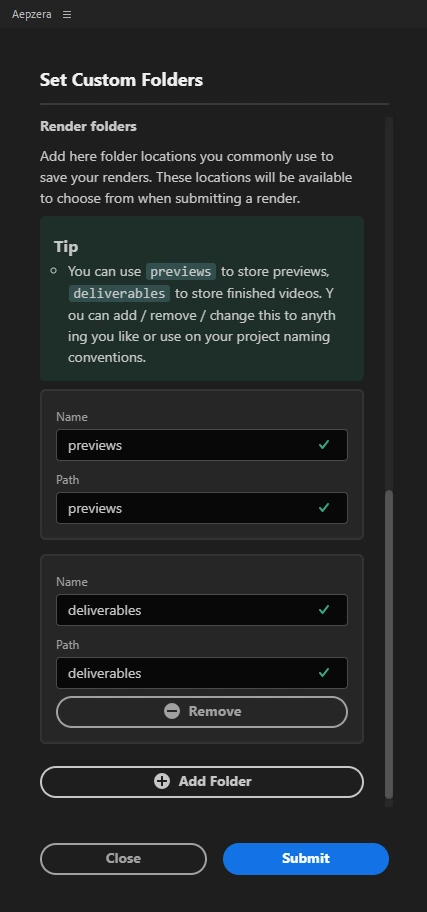427x912 pixels.
Task: Open the Aepzera panel hamburger menu
Action: [x=67, y=15]
